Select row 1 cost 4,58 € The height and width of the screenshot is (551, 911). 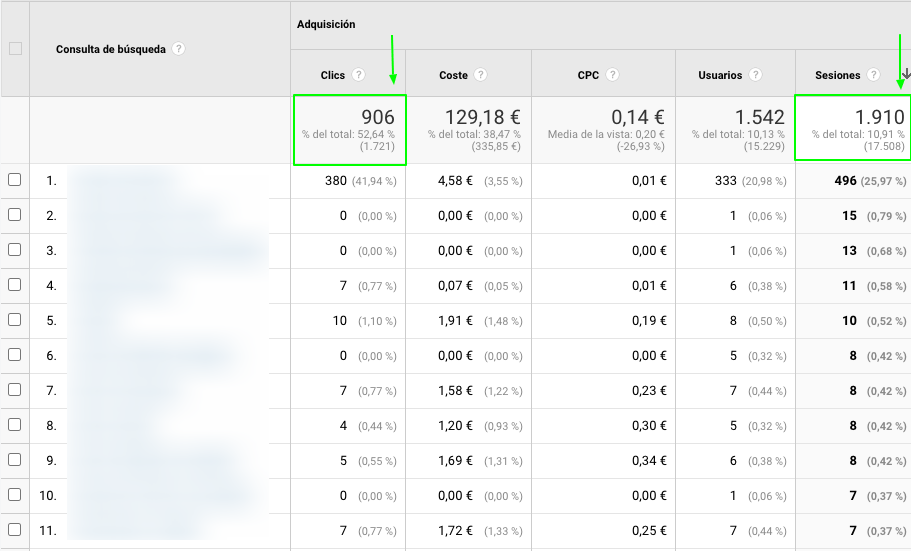click(455, 181)
